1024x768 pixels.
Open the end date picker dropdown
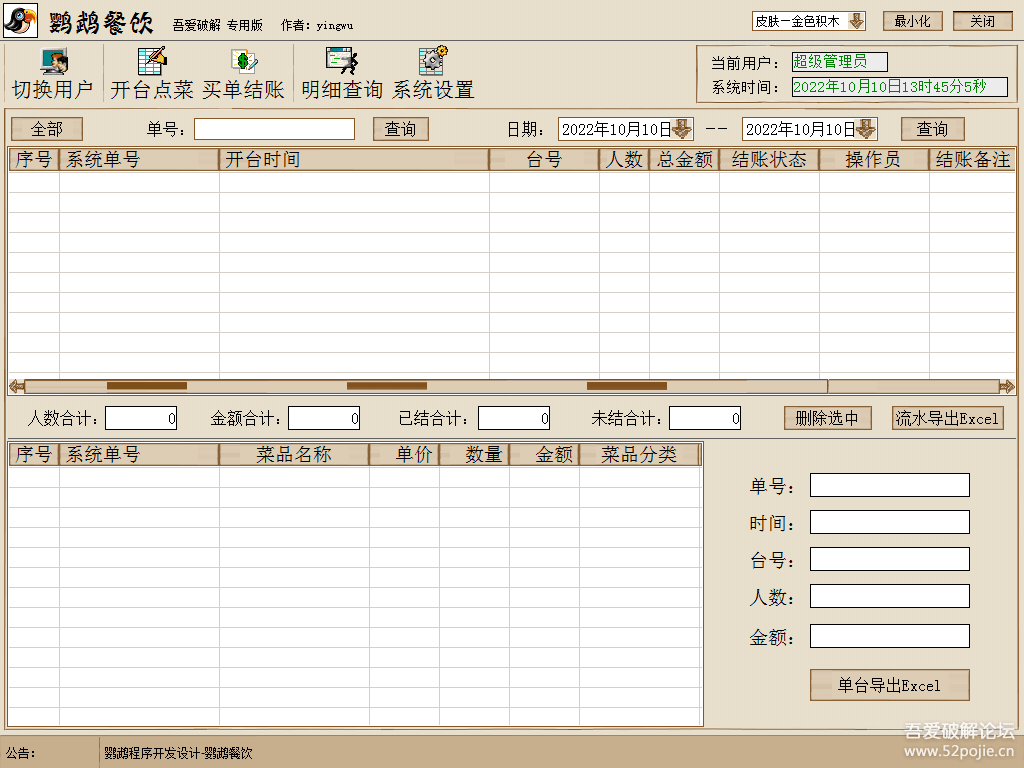(865, 129)
